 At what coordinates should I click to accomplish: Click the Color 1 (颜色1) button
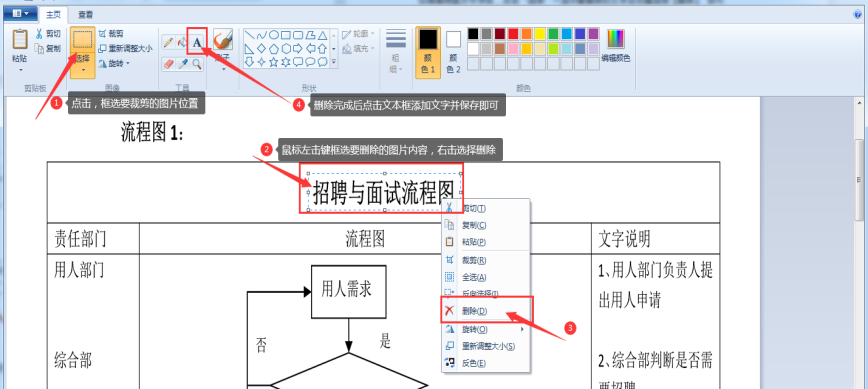tap(428, 52)
